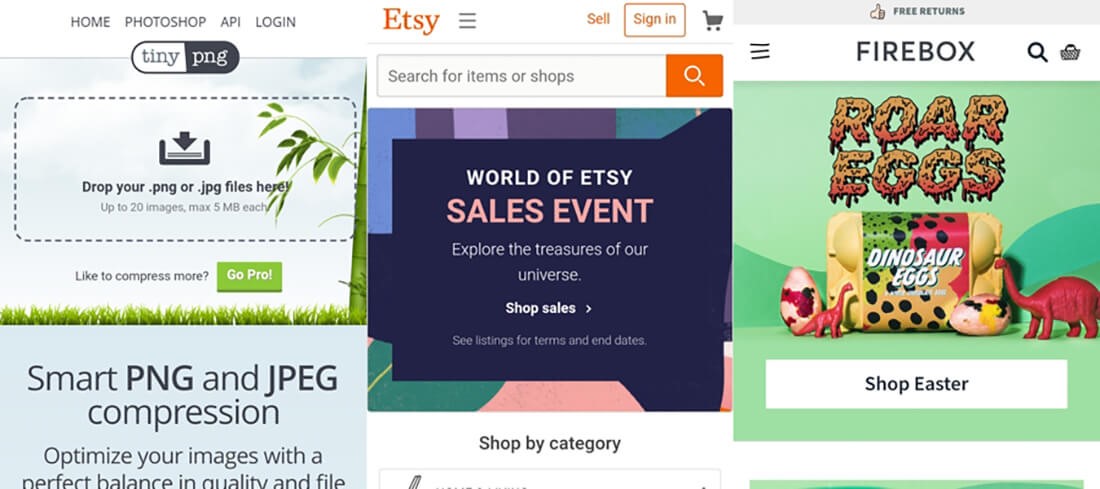Open the Etsy shopping cart
This screenshot has height=489, width=1100.
pos(712,20)
